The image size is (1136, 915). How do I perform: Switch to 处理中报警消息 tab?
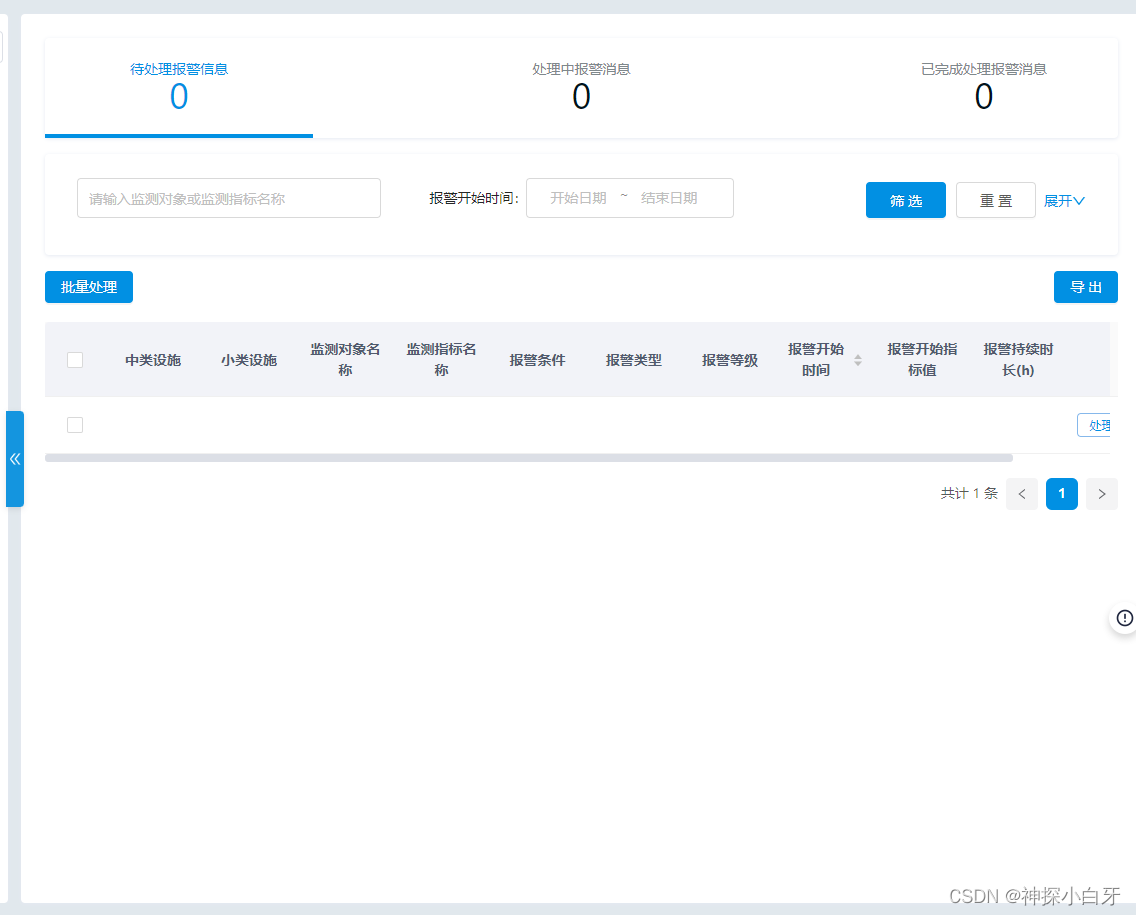coord(581,87)
